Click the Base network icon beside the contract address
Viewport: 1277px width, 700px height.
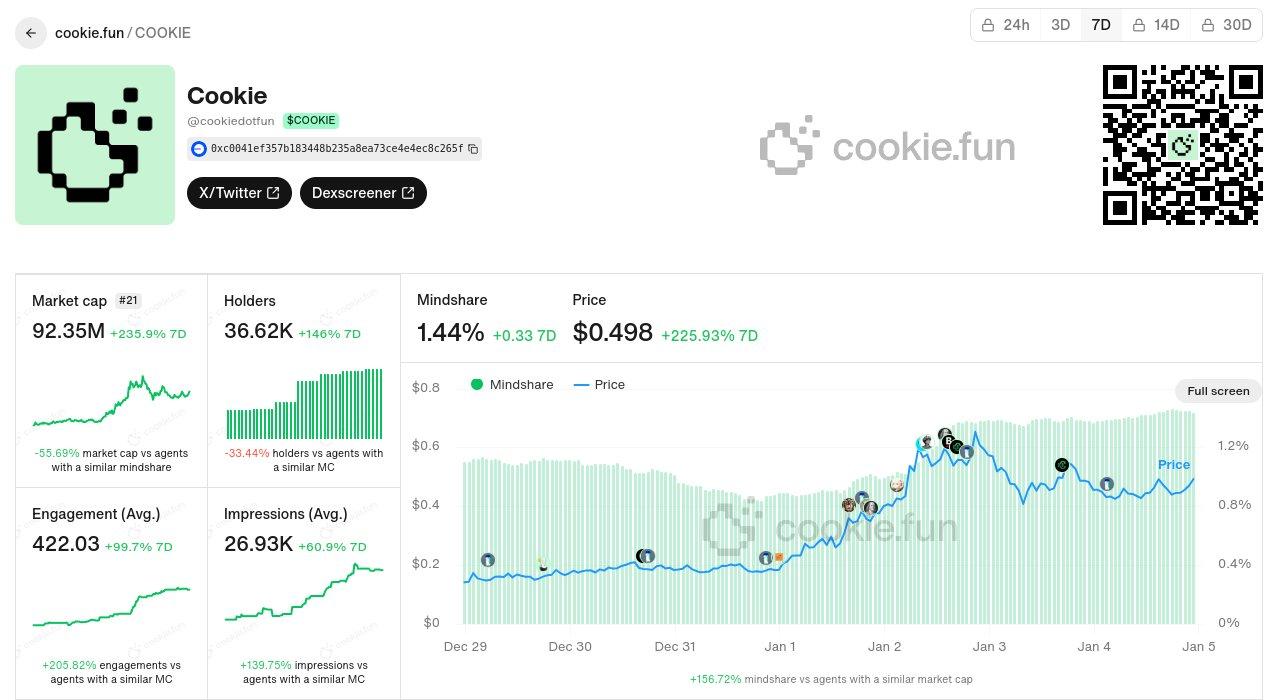199,148
